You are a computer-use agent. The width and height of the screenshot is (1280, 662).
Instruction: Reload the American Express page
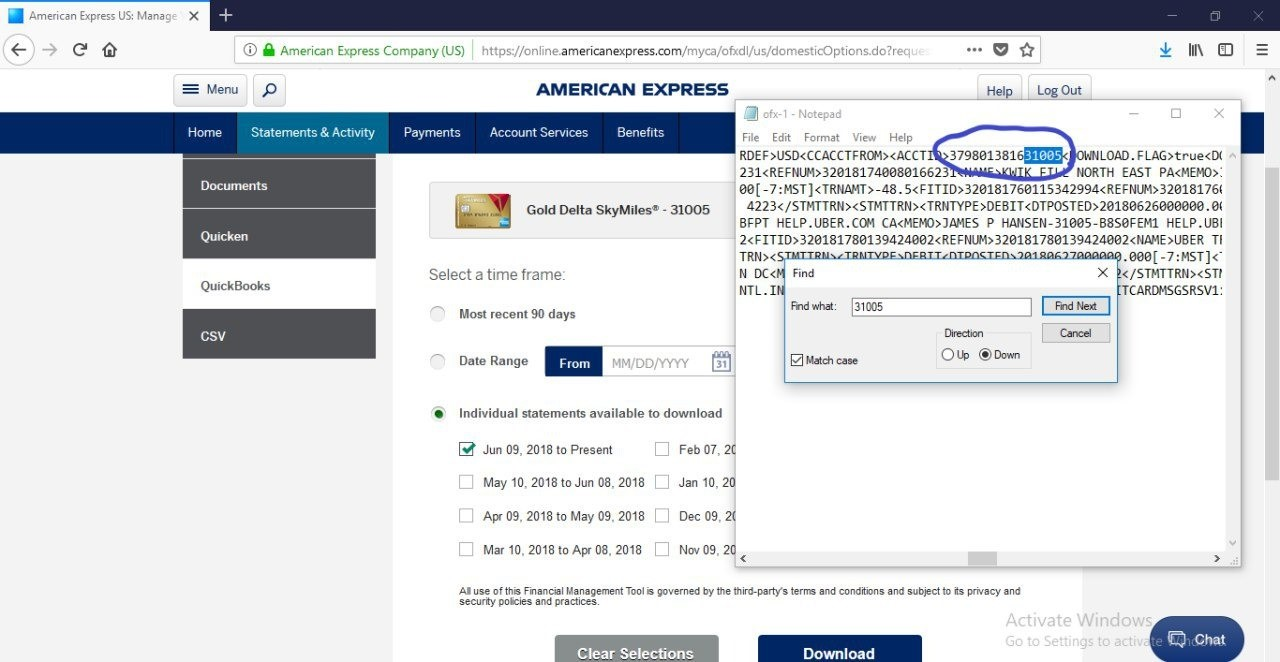(x=80, y=50)
